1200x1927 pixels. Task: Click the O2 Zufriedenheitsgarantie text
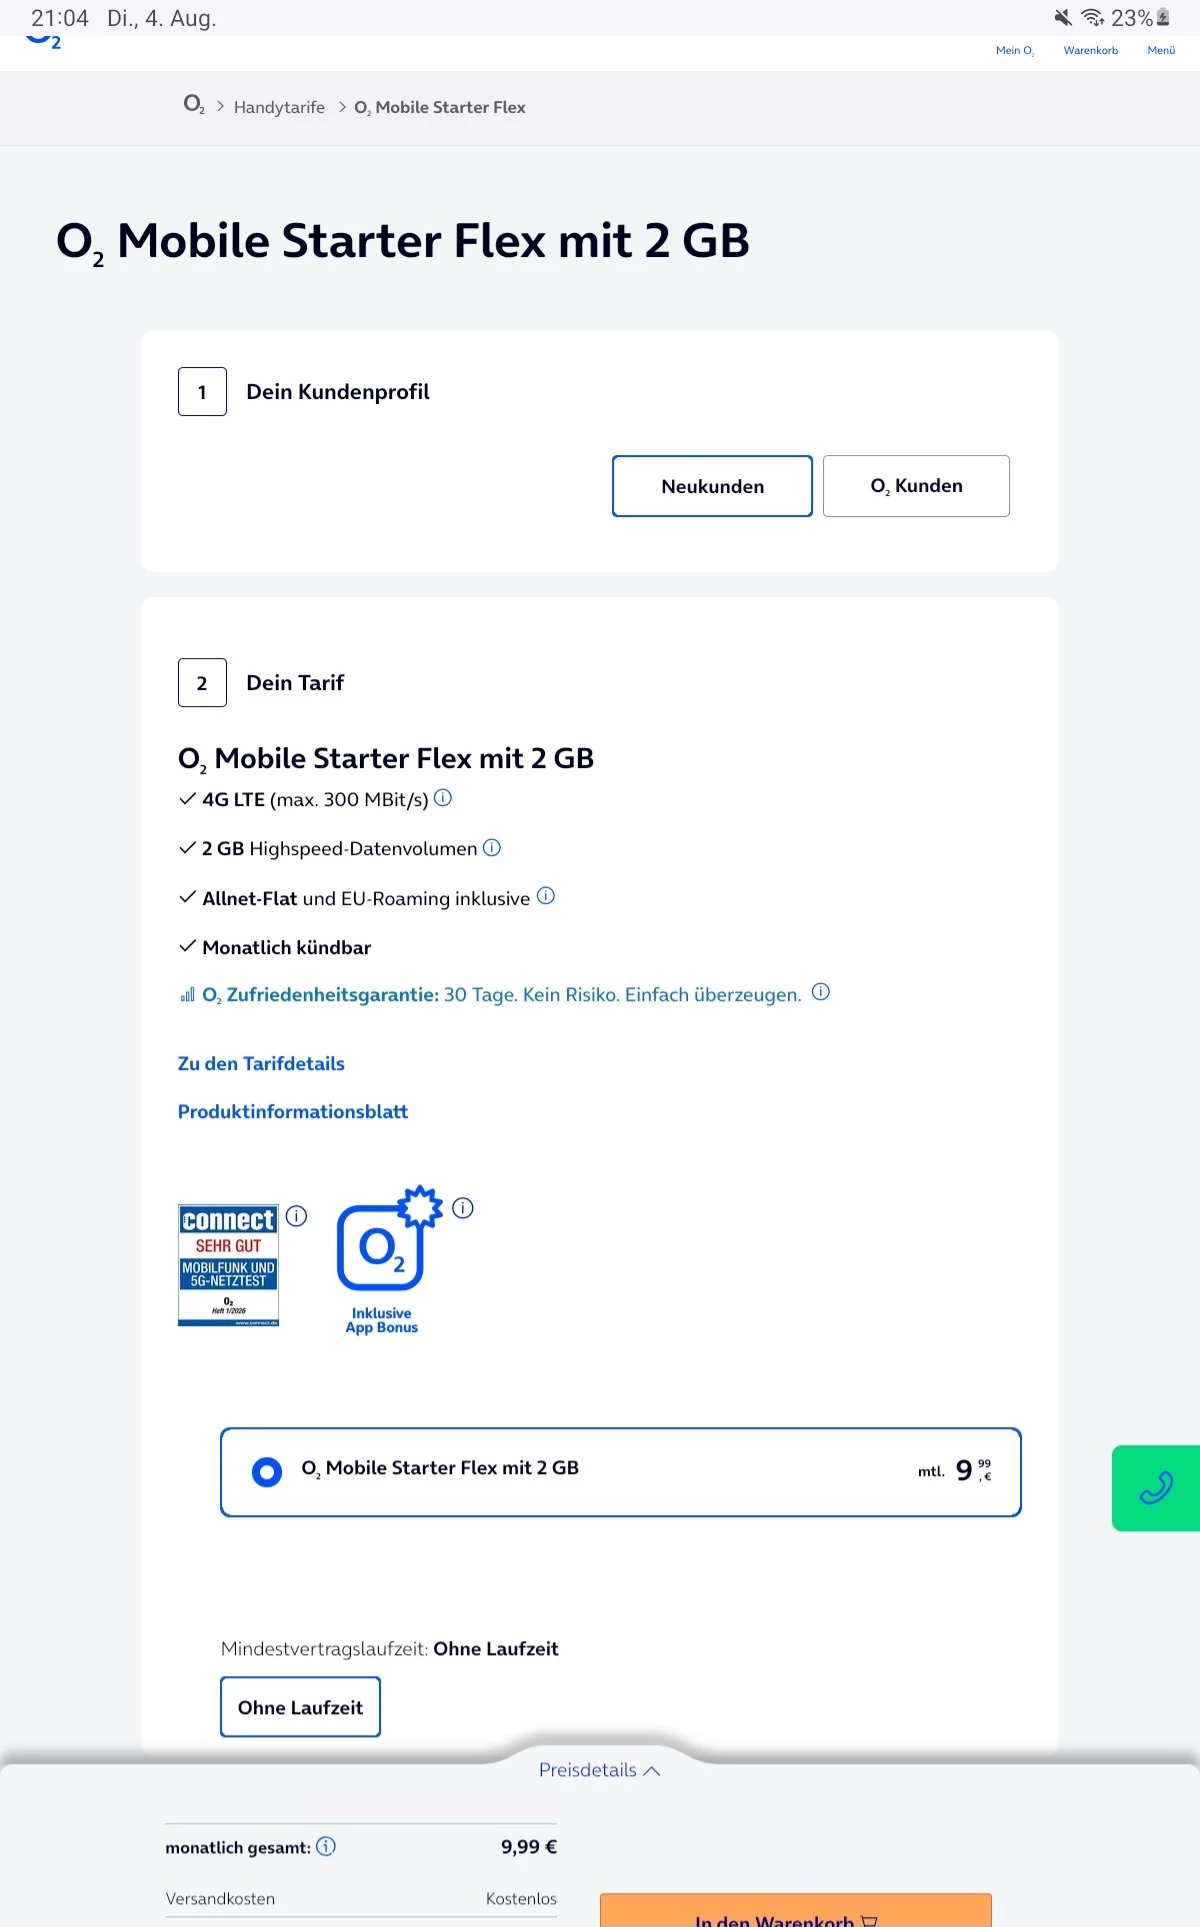(502, 995)
